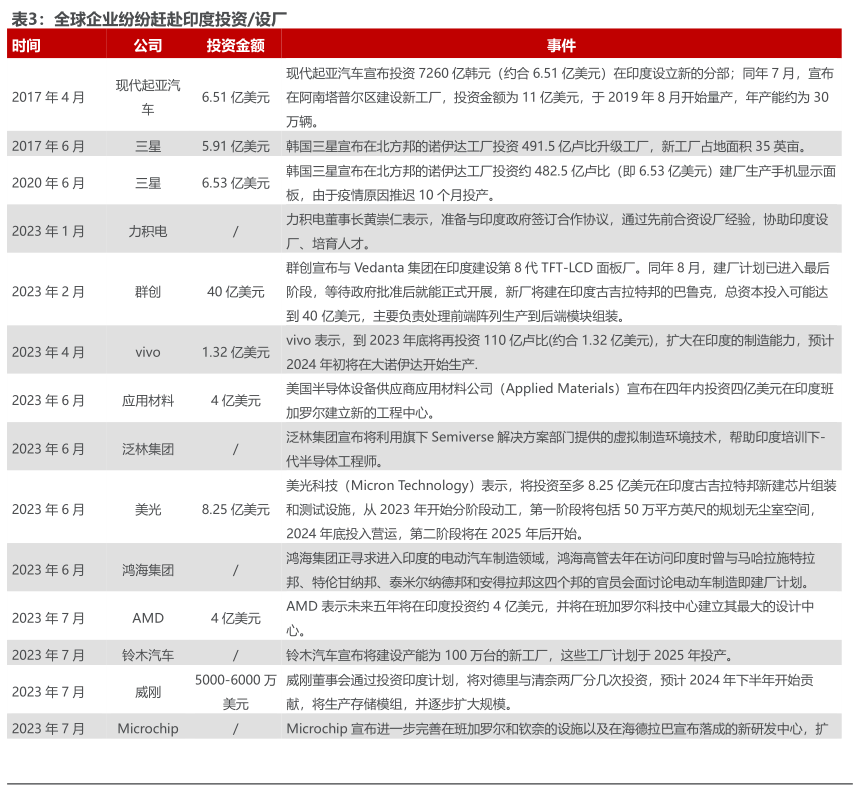Select the company cell "美光"
Image resolution: width=866 pixels, height=792 pixels.
pos(148,509)
